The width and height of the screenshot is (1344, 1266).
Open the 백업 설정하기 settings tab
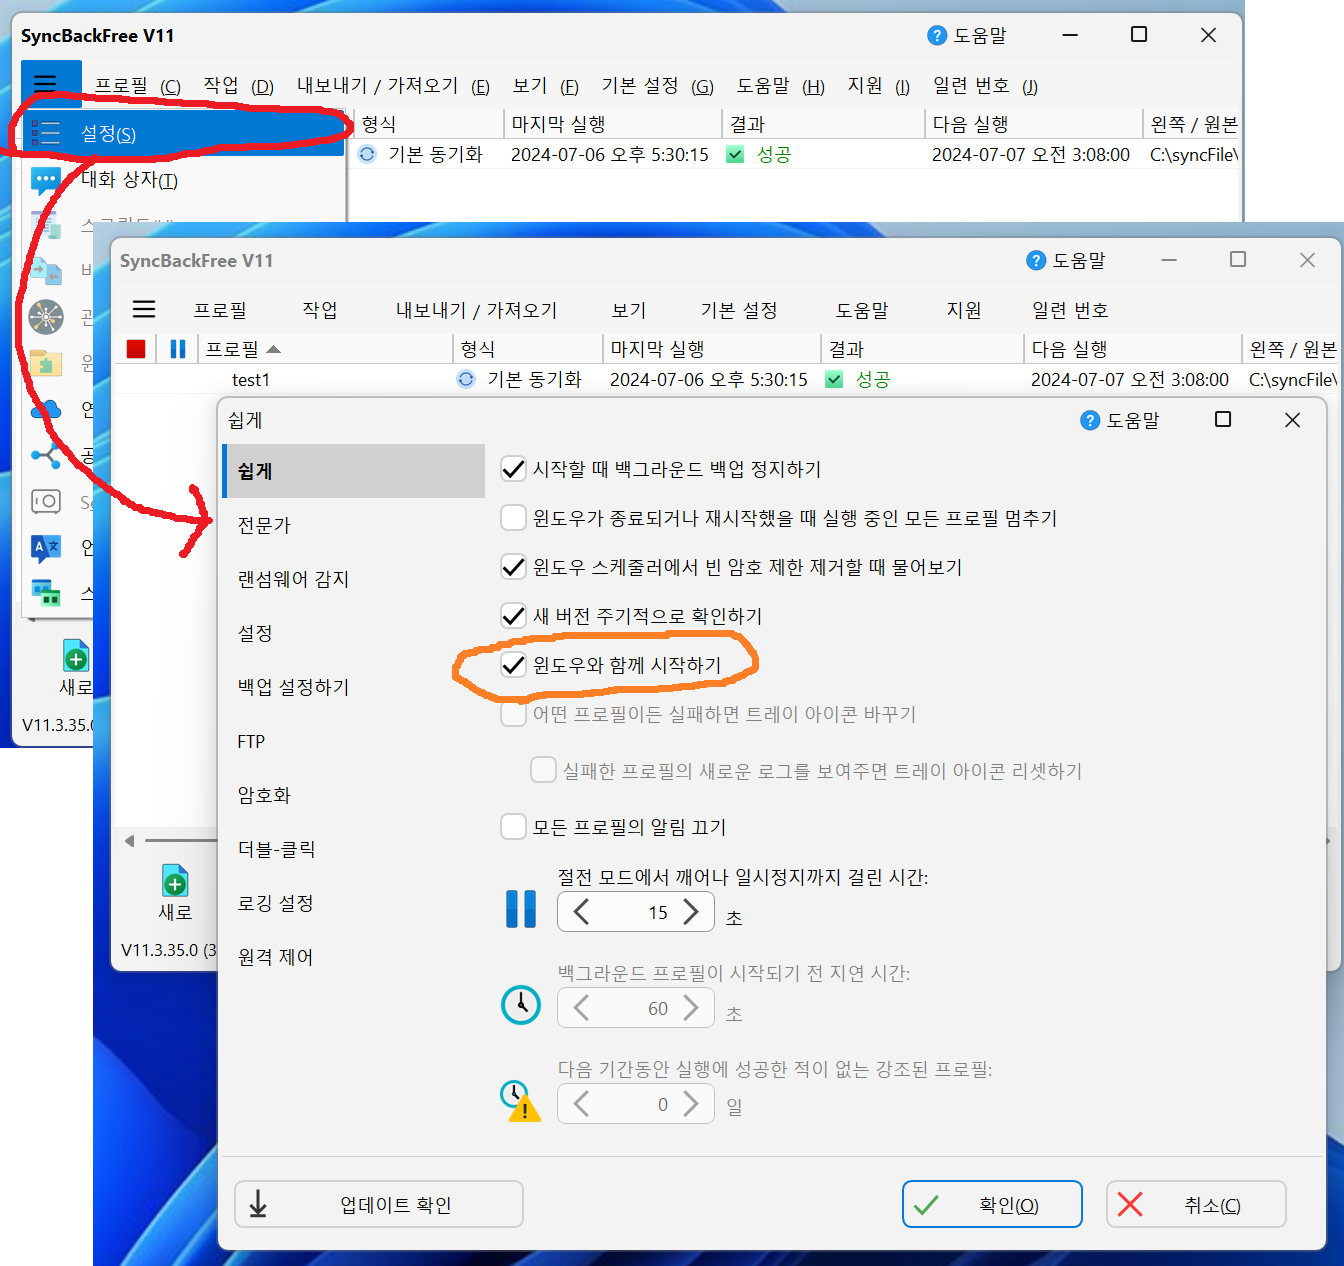coord(354,687)
